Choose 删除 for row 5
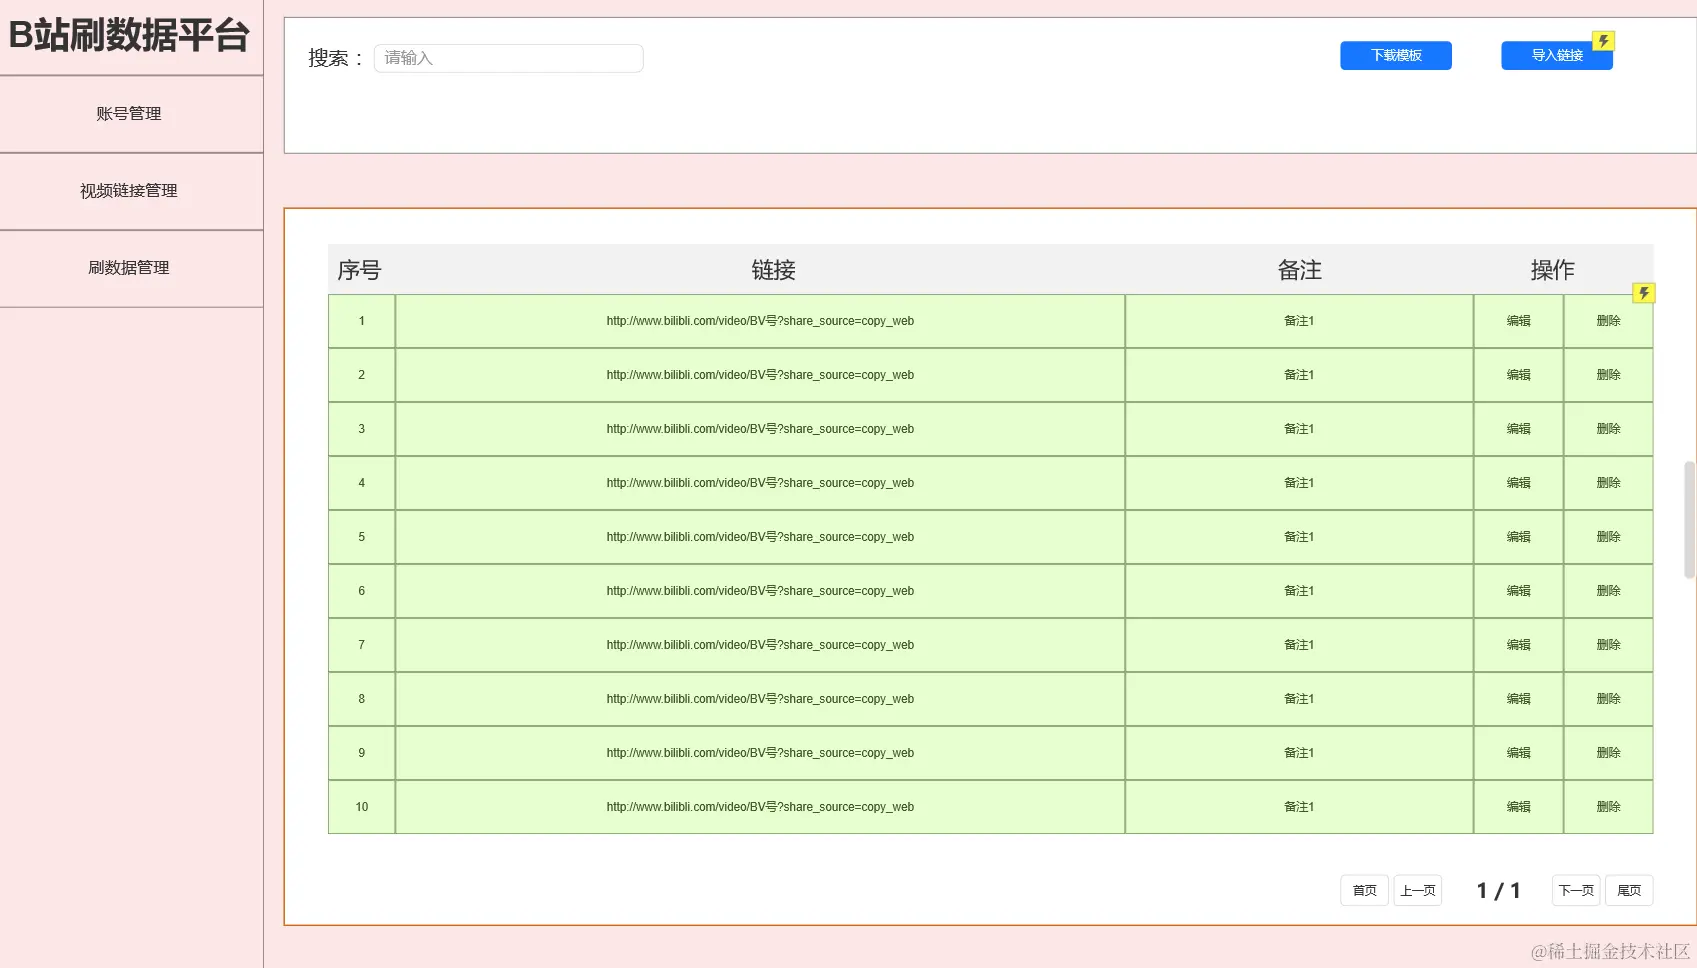 tap(1608, 537)
